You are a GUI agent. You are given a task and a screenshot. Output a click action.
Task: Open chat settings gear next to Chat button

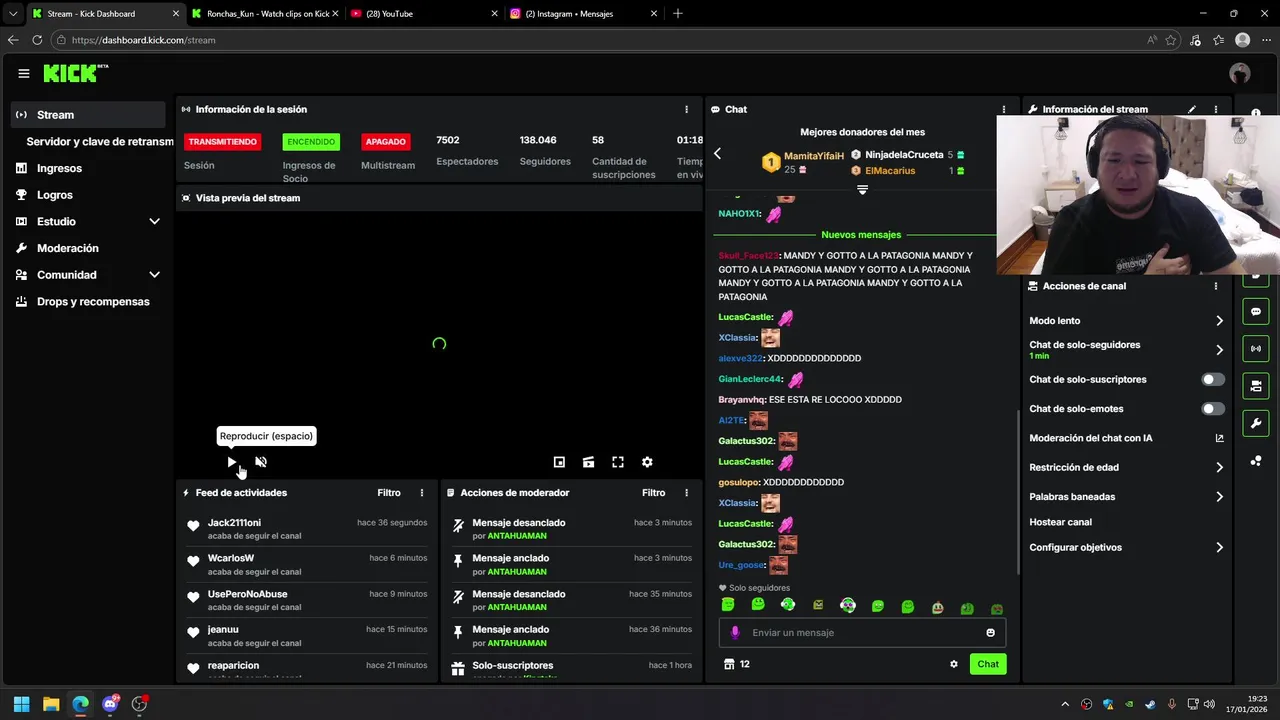[954, 664]
